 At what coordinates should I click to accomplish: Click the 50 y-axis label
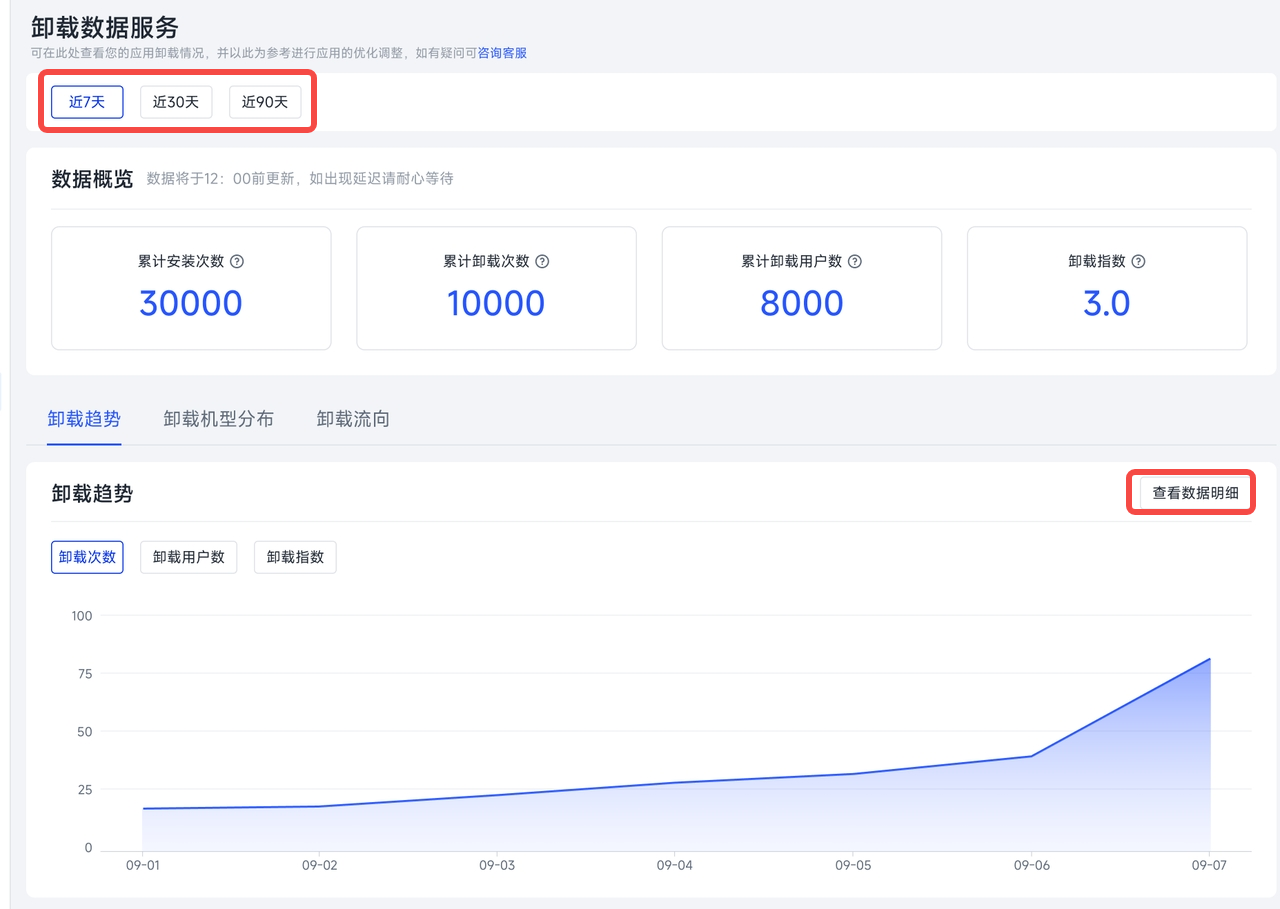[x=85, y=732]
